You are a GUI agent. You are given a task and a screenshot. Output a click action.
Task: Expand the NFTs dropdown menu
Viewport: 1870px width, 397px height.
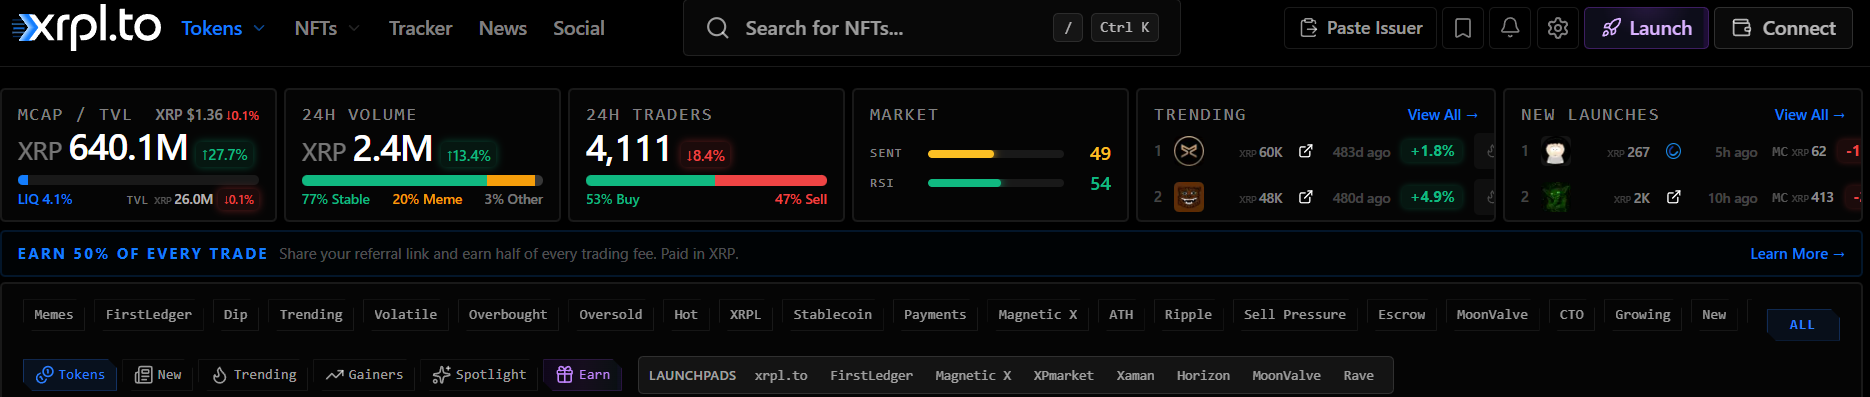(326, 28)
